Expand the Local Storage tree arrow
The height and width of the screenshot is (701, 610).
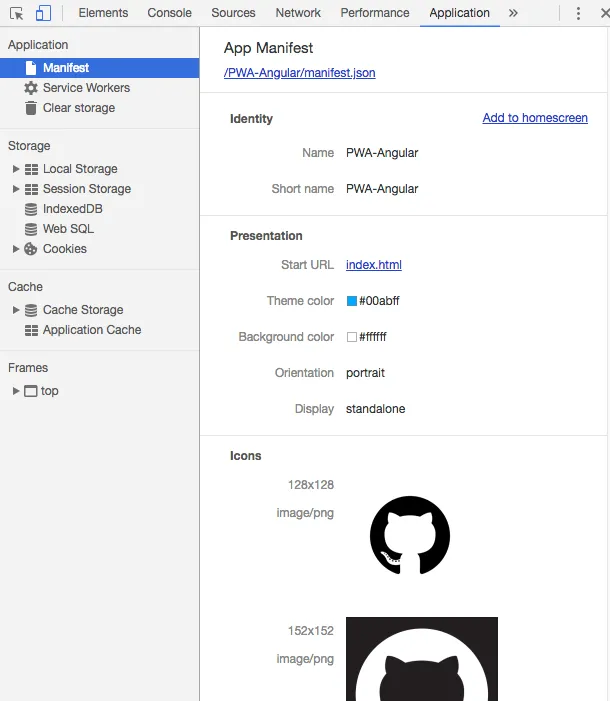tap(16, 169)
